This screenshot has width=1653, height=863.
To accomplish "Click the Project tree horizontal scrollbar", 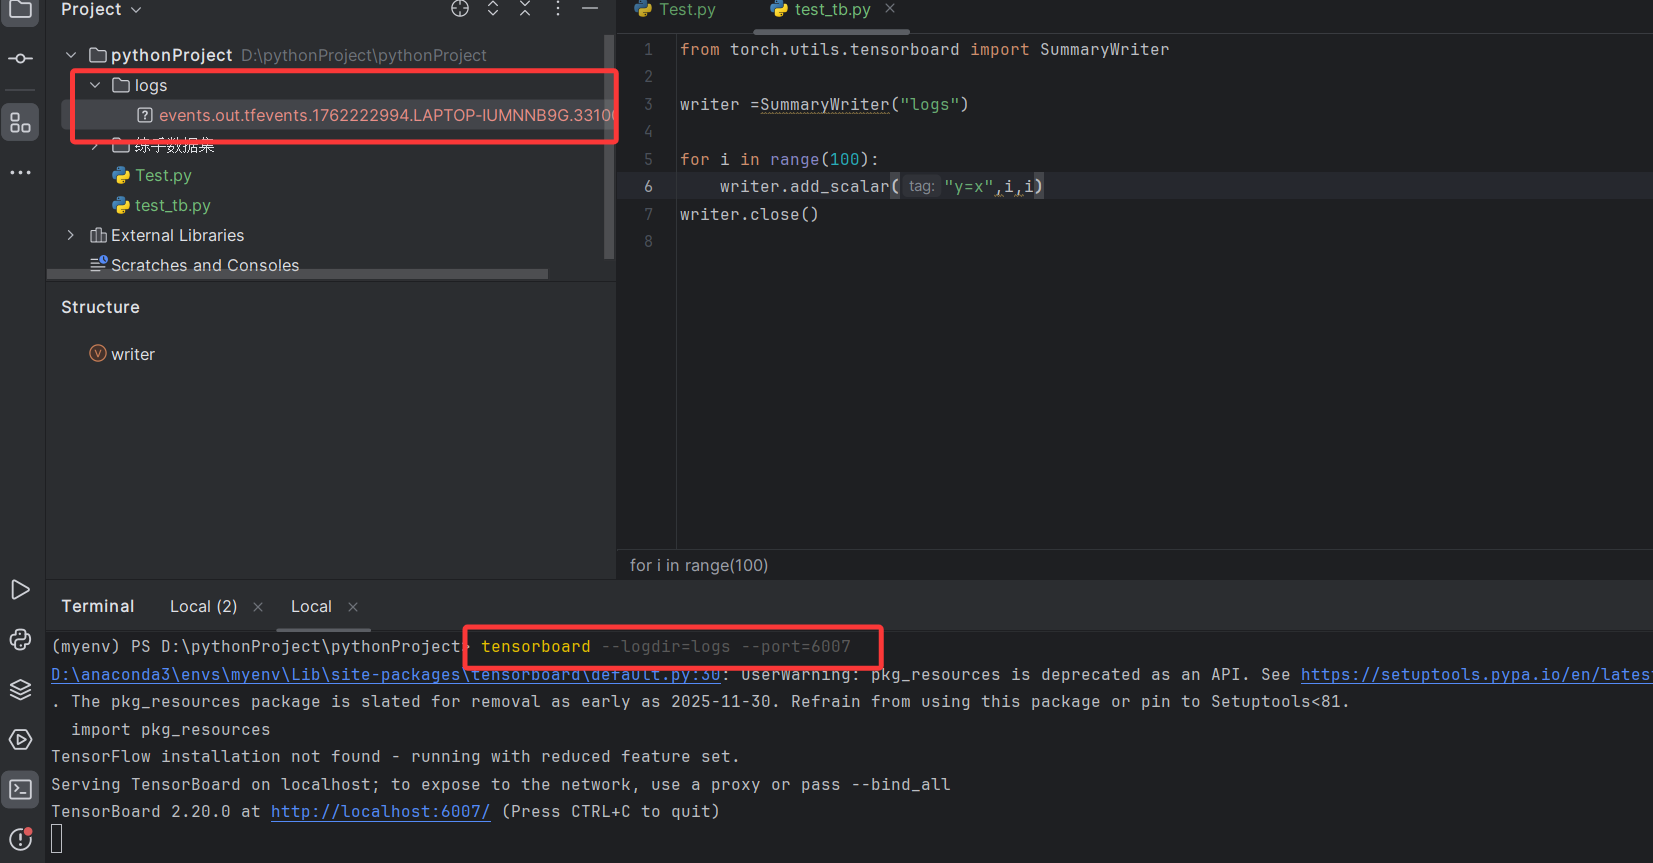I will click(x=297, y=273).
